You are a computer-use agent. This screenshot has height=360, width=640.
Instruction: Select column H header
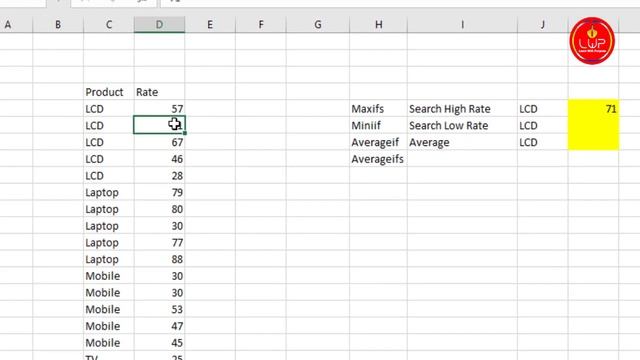click(378, 24)
